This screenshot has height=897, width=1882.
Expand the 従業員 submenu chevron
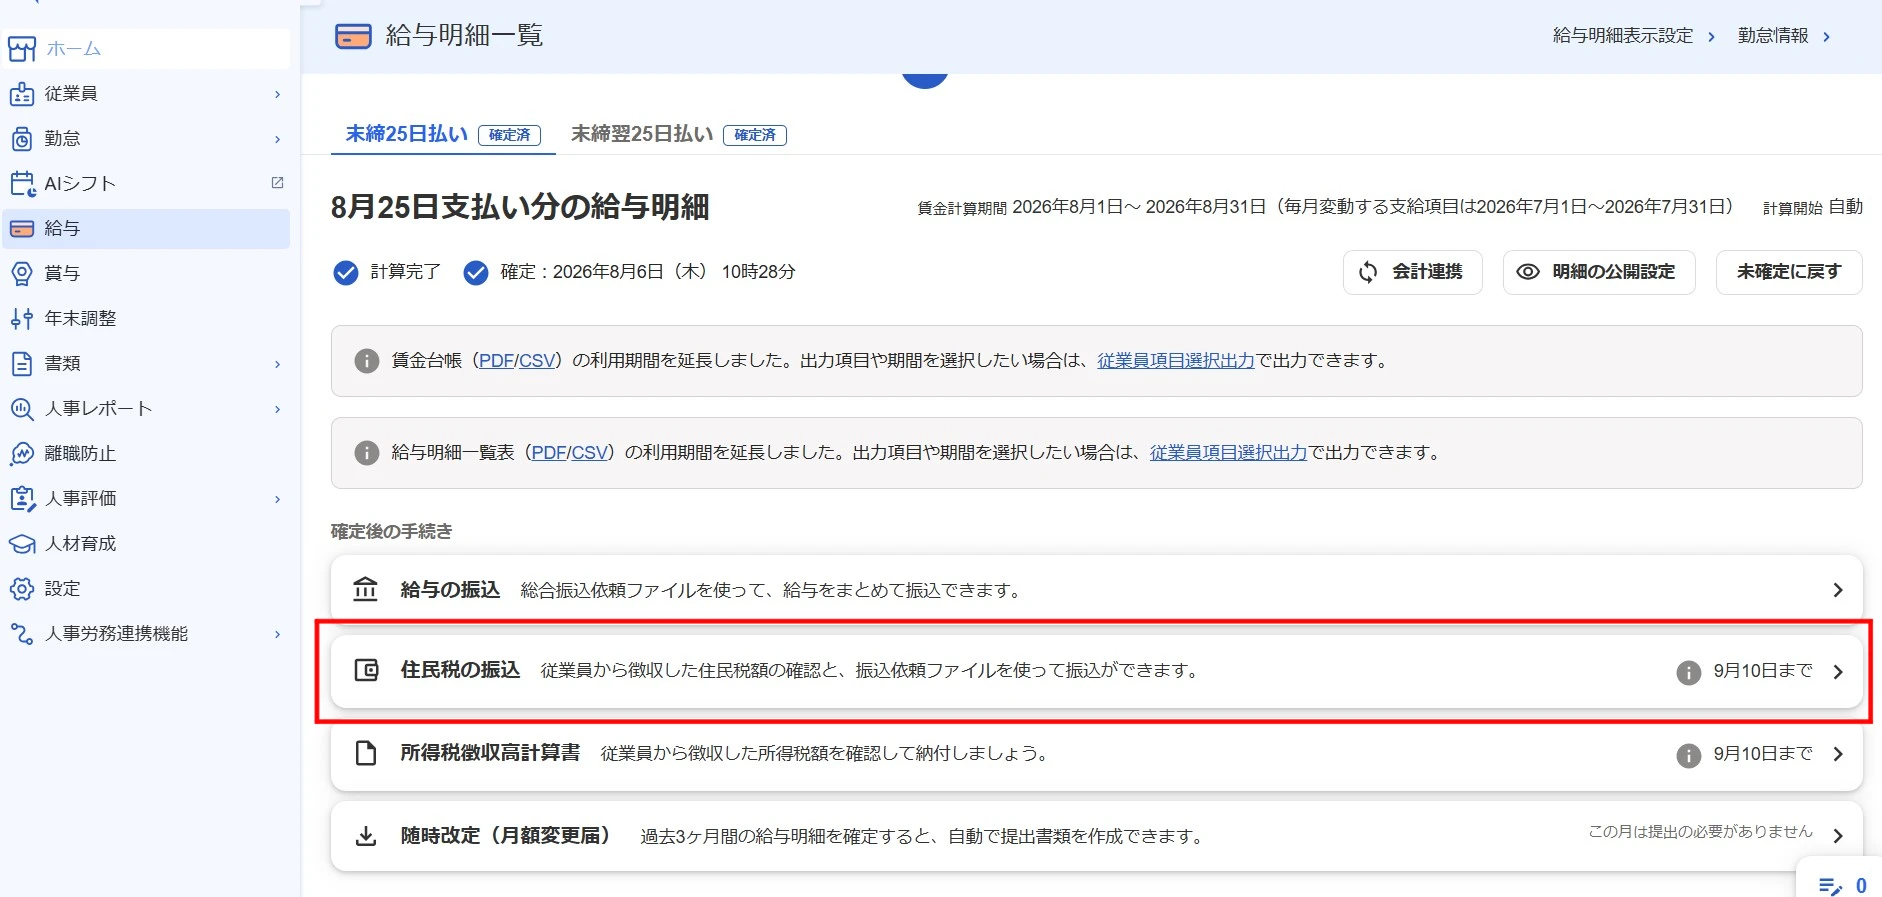(278, 94)
